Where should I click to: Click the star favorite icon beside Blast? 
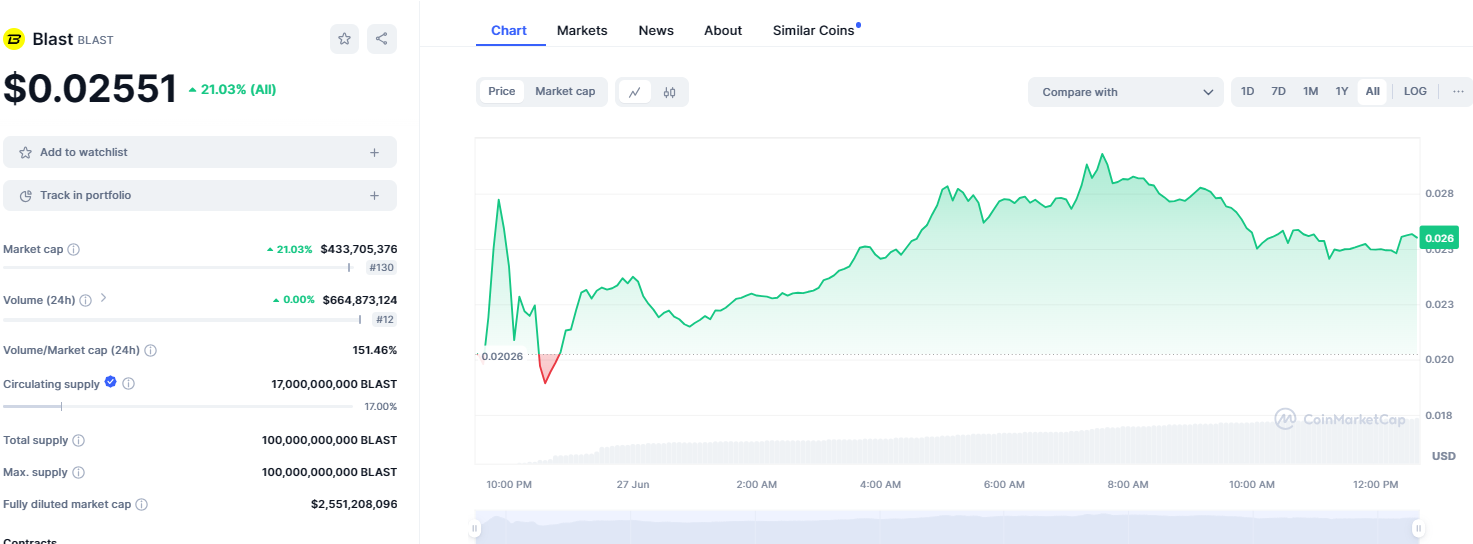344,39
